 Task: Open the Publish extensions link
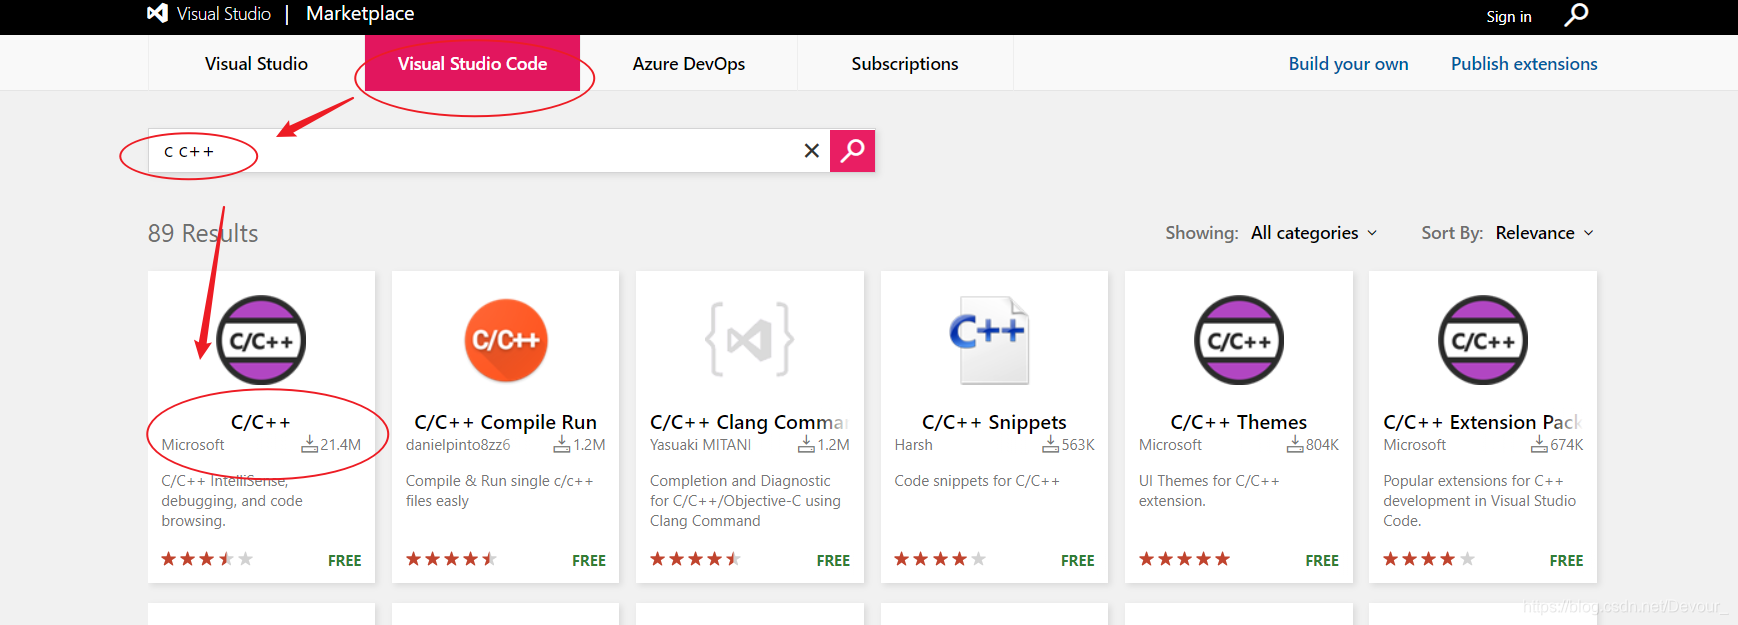tap(1524, 63)
